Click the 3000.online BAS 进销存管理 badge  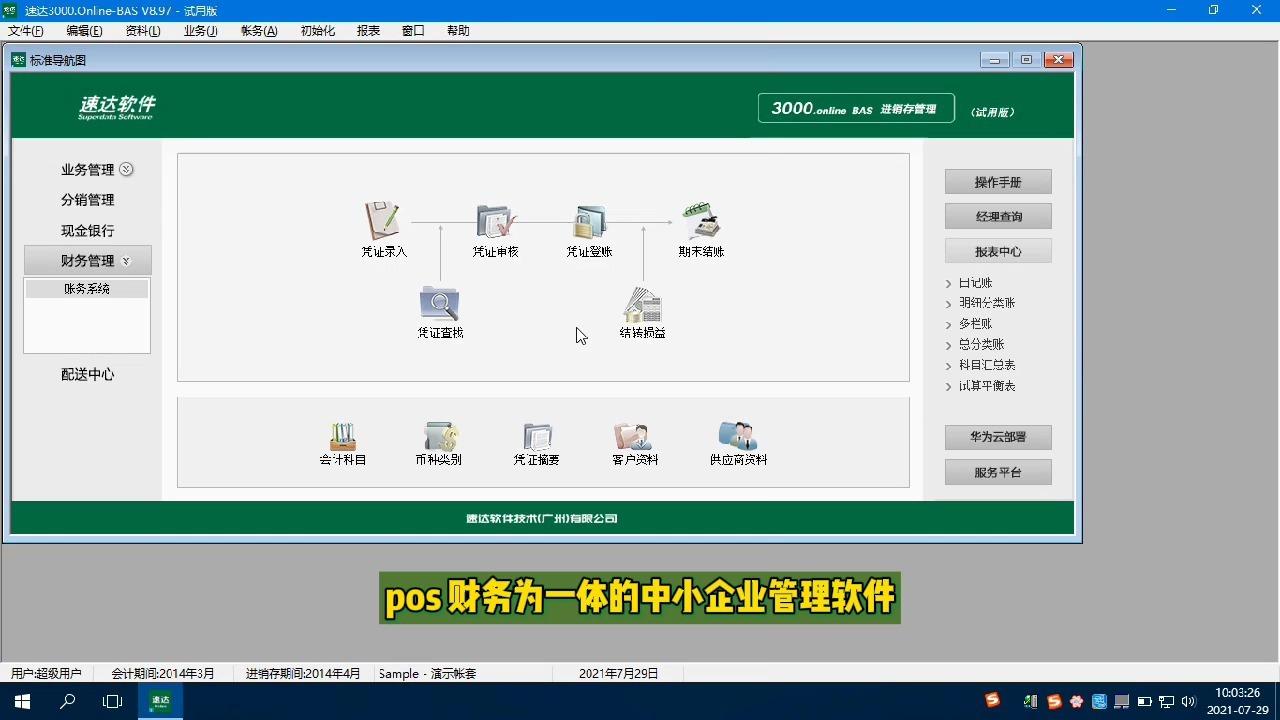(x=856, y=108)
